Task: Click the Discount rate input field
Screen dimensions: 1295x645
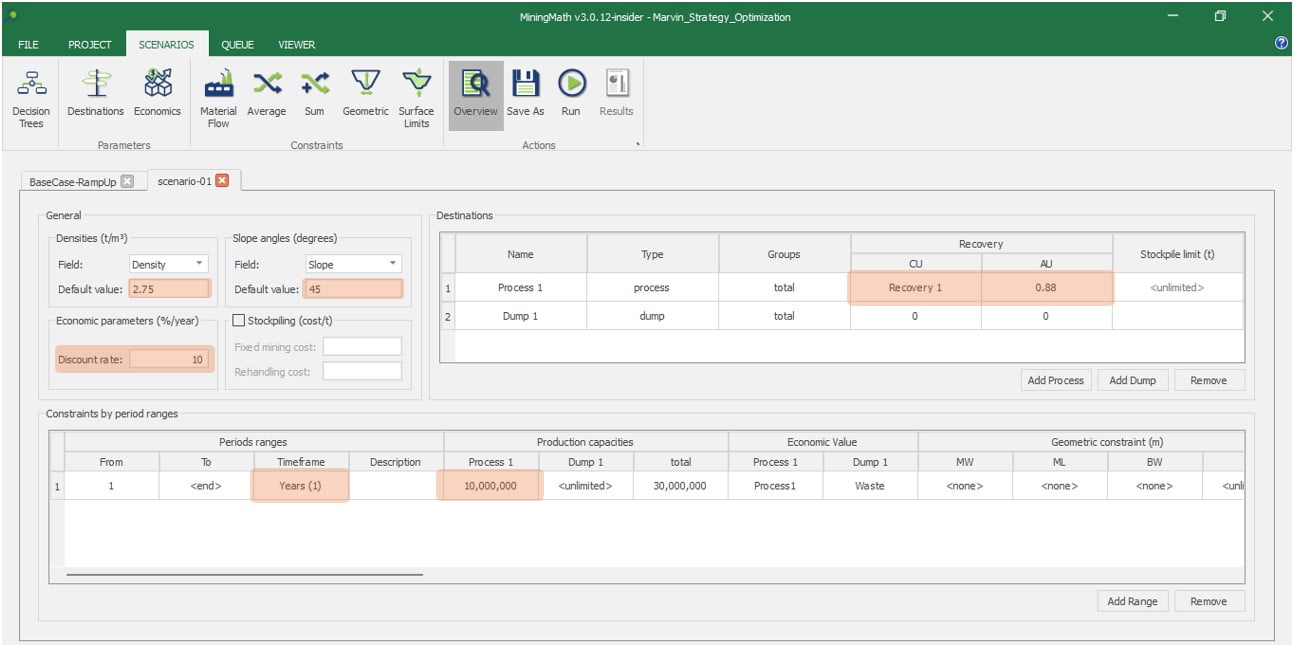Action: tap(170, 359)
